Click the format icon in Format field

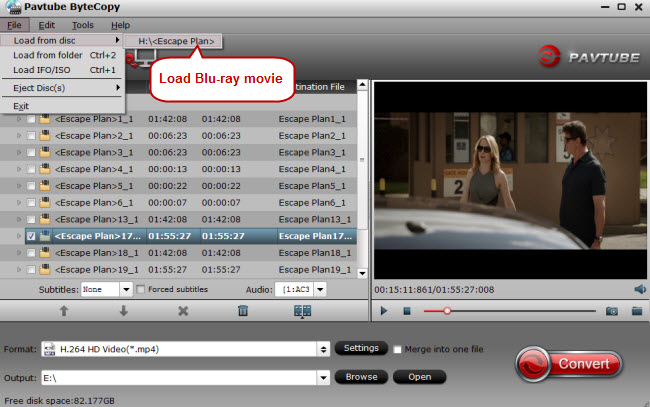coord(50,349)
